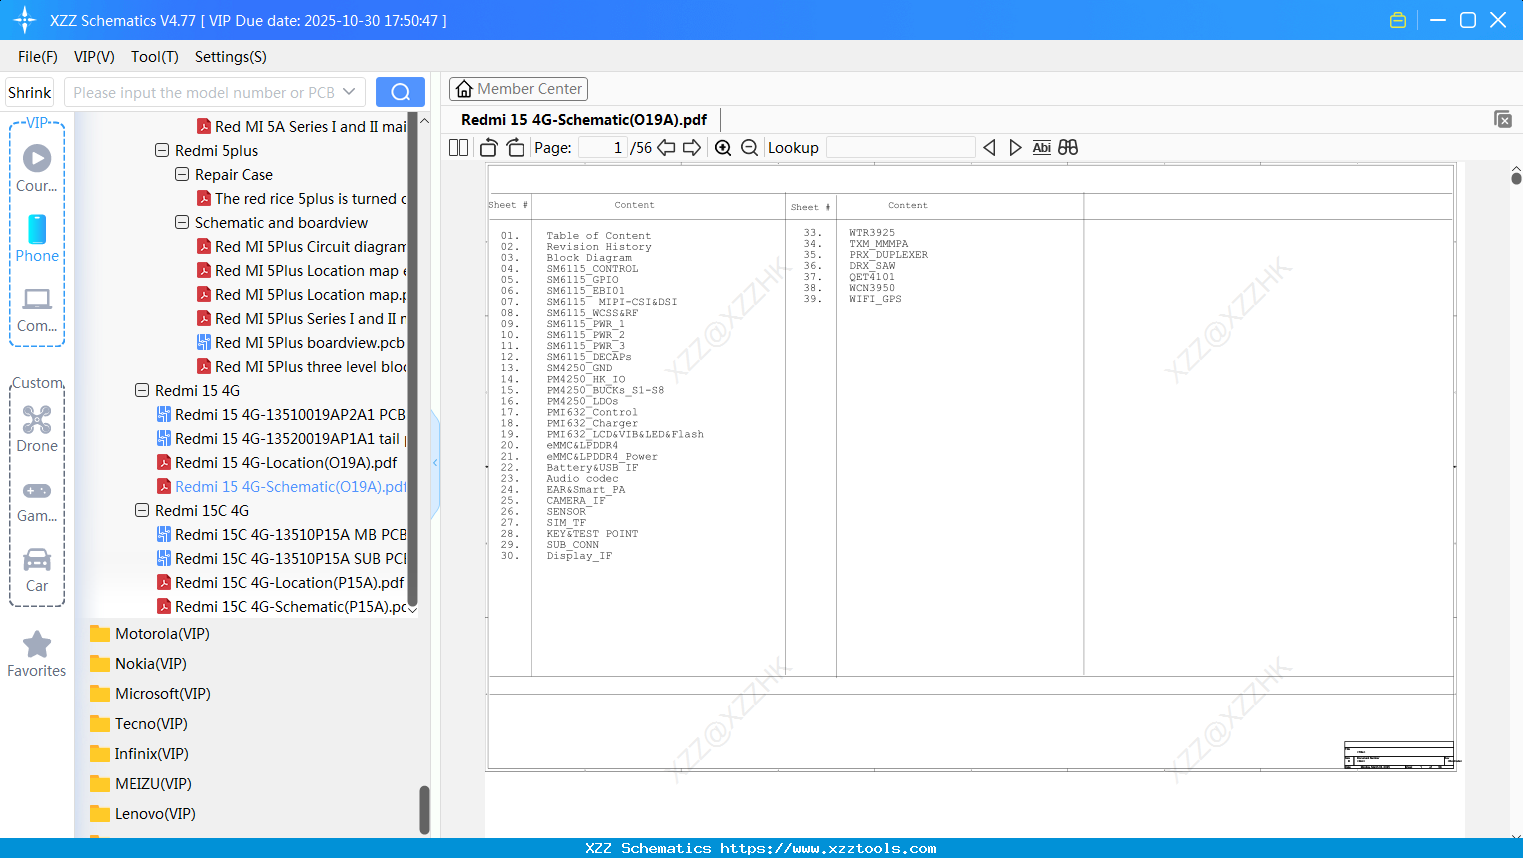The width and height of the screenshot is (1523, 858).
Task: Click the Favorites star icon
Action: pos(37,645)
